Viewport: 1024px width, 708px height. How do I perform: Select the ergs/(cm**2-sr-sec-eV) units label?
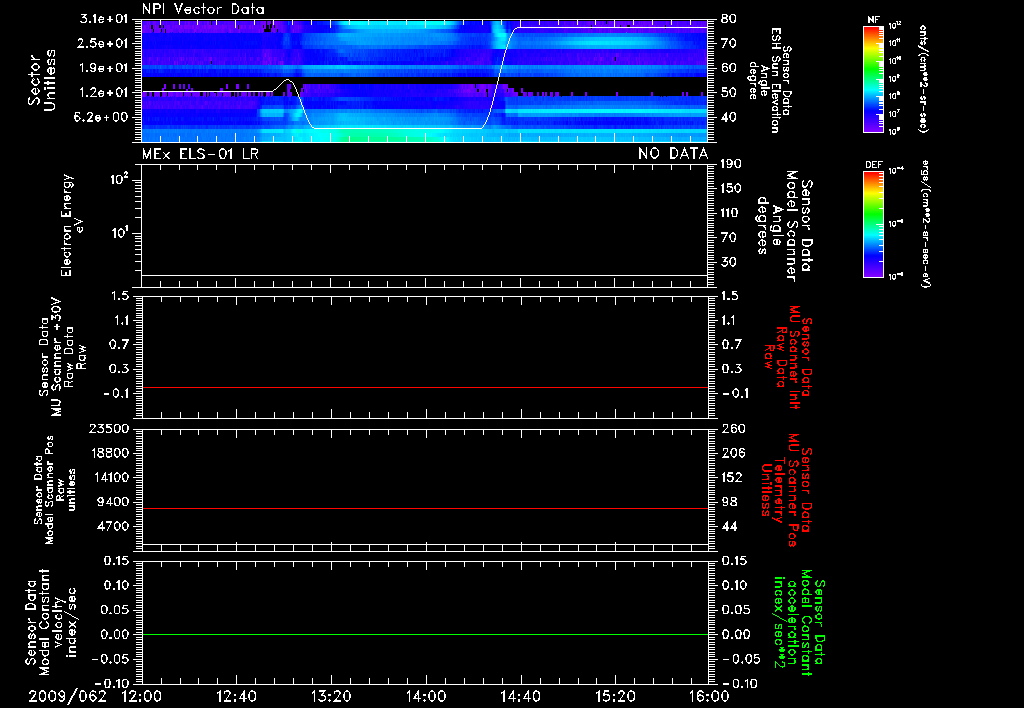point(926,224)
